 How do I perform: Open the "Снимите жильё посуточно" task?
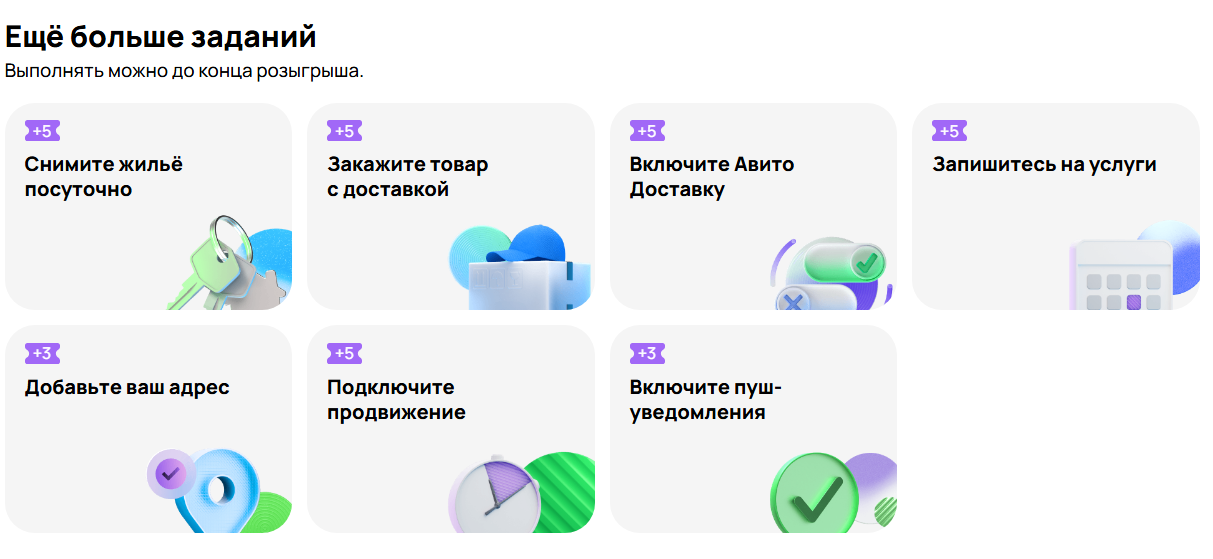click(148, 206)
